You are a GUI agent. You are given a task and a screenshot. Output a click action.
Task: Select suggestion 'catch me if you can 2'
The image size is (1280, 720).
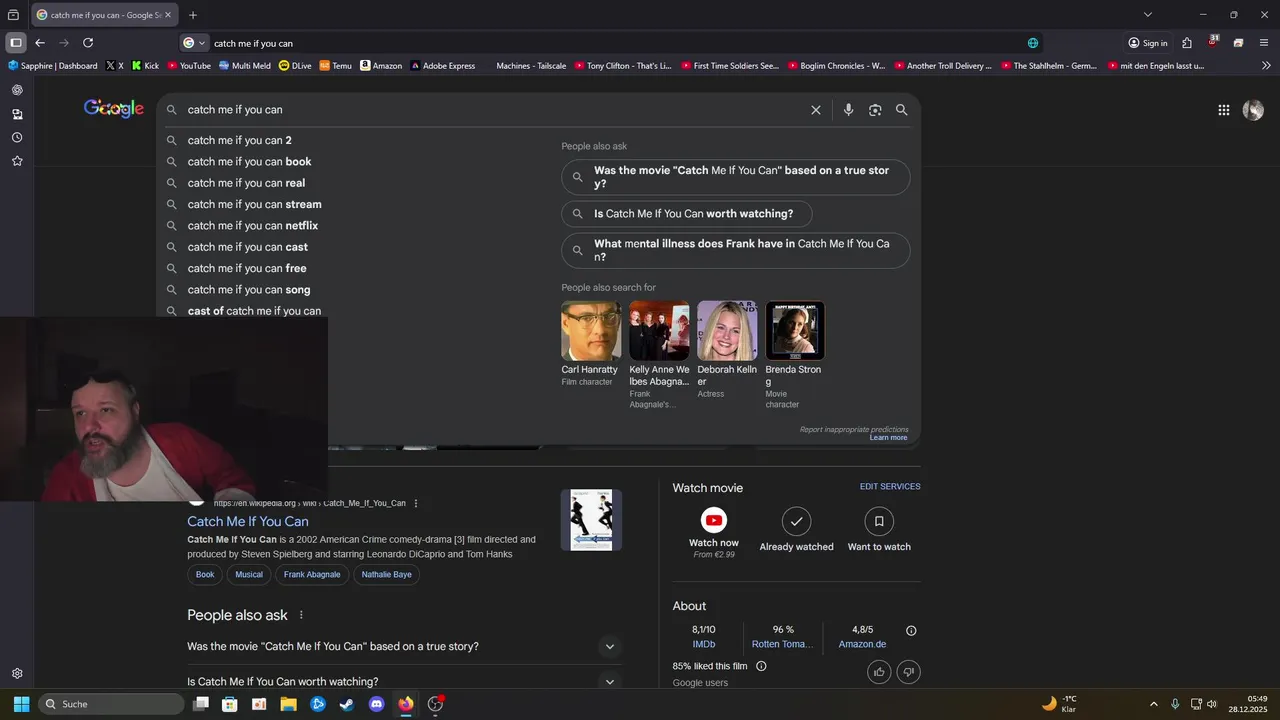(x=239, y=140)
